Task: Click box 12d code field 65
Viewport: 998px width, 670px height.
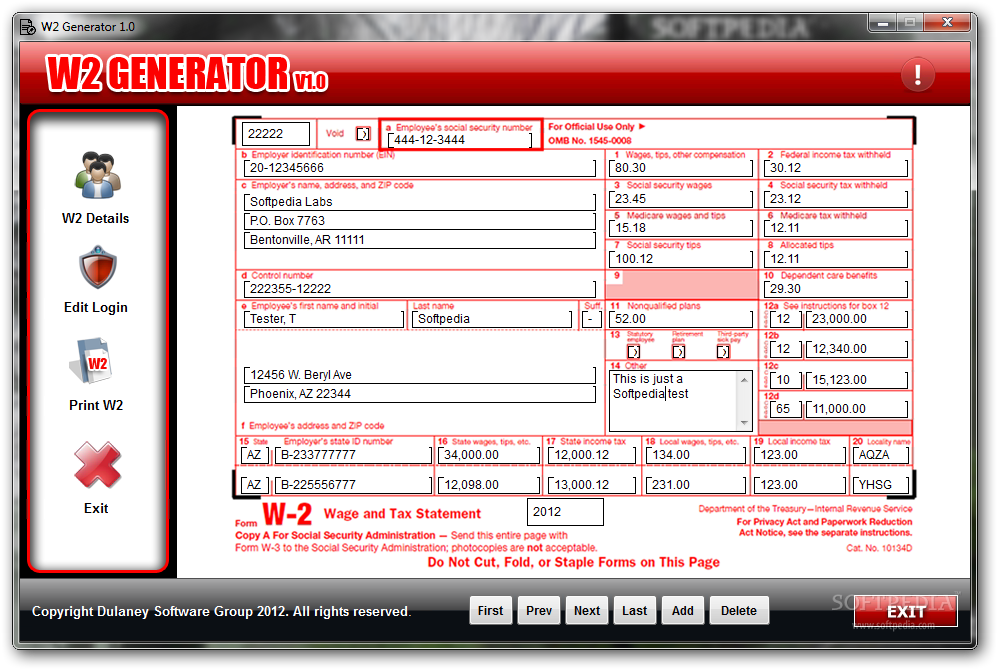Action: [x=785, y=409]
